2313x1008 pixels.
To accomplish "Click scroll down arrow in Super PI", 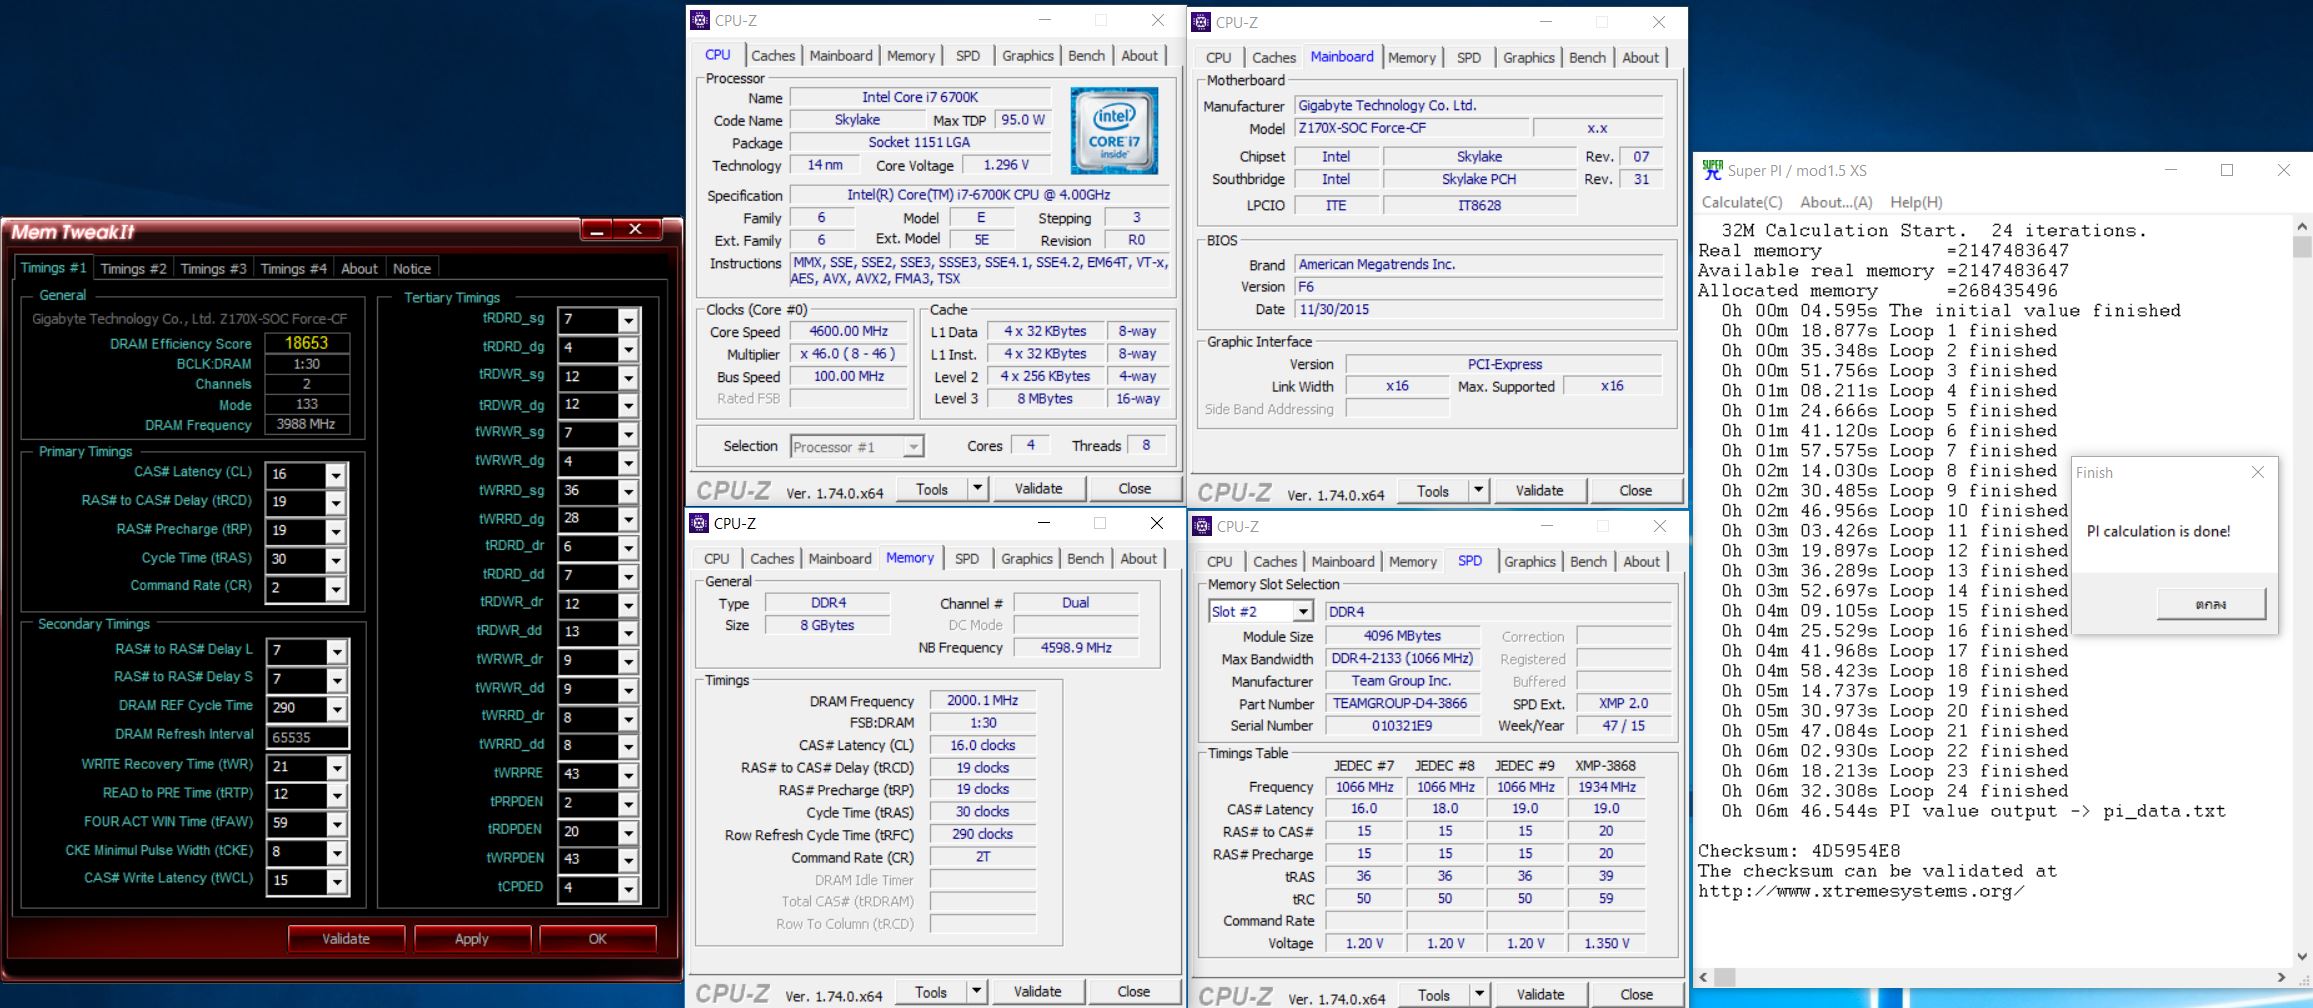I will [2302, 957].
